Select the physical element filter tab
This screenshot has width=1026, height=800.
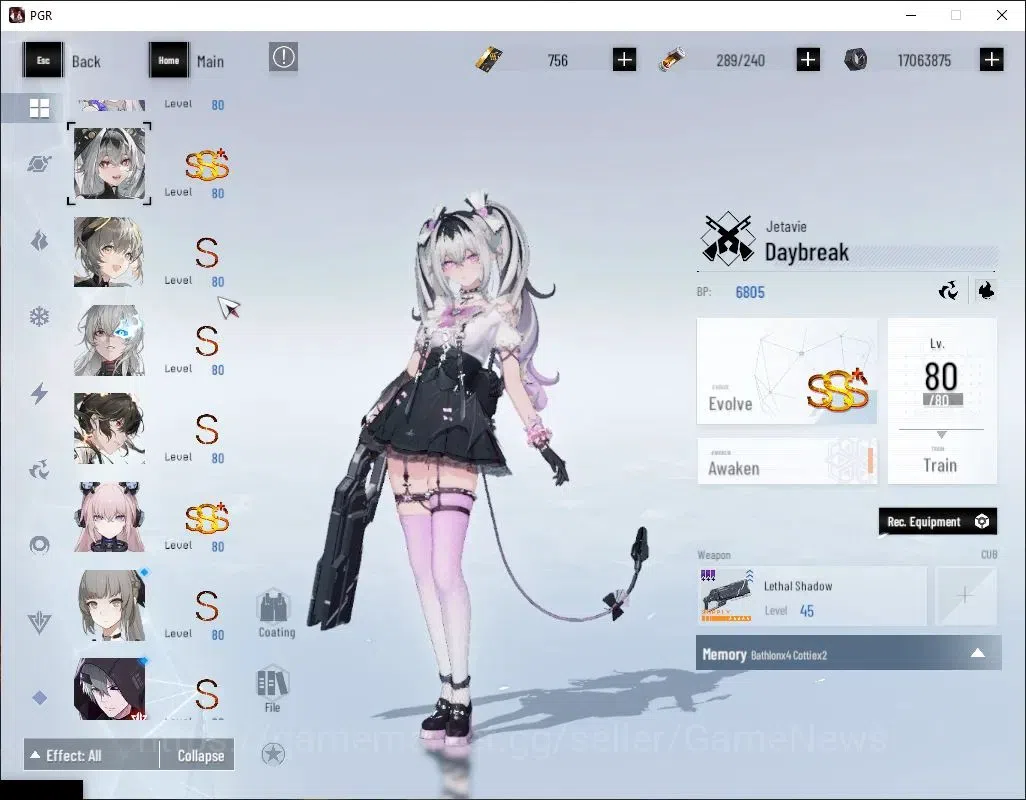pos(39,164)
